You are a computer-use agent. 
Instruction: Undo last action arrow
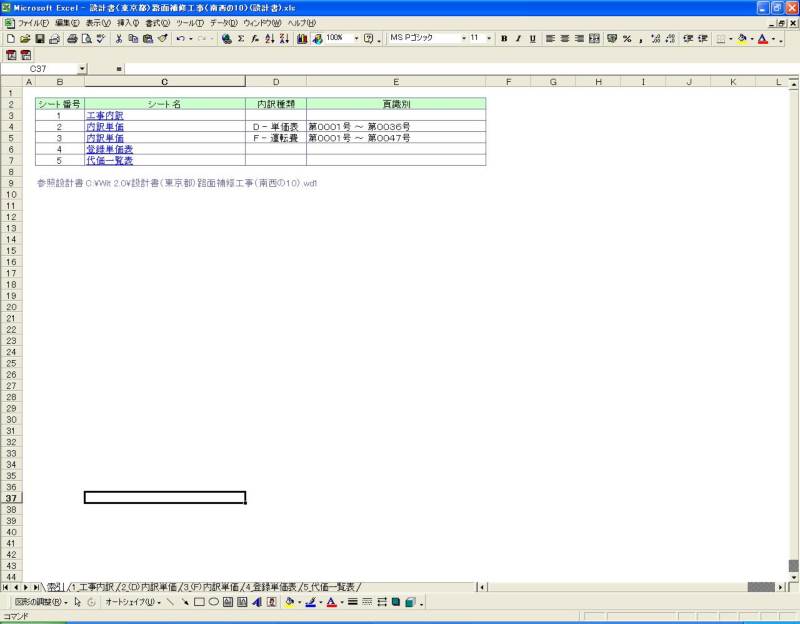180,39
